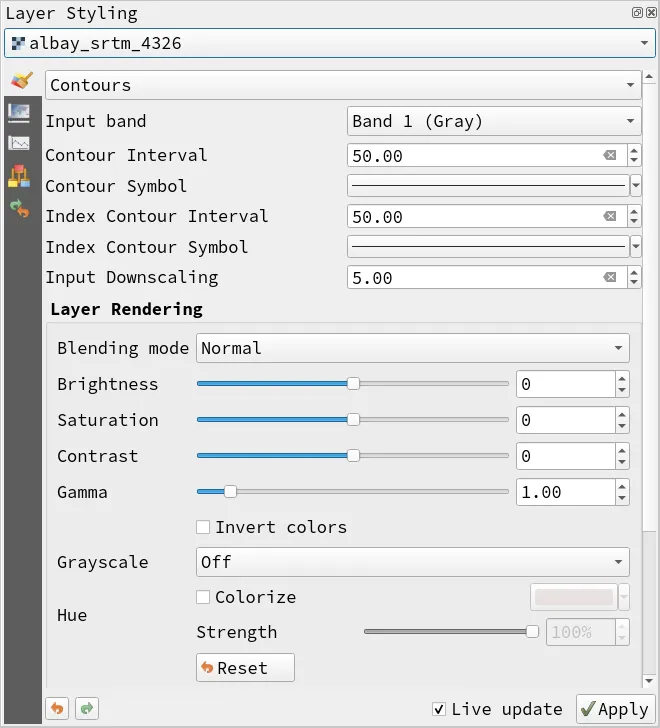660x728 pixels.
Task: Click the Saturation value field
Action: coord(566,420)
